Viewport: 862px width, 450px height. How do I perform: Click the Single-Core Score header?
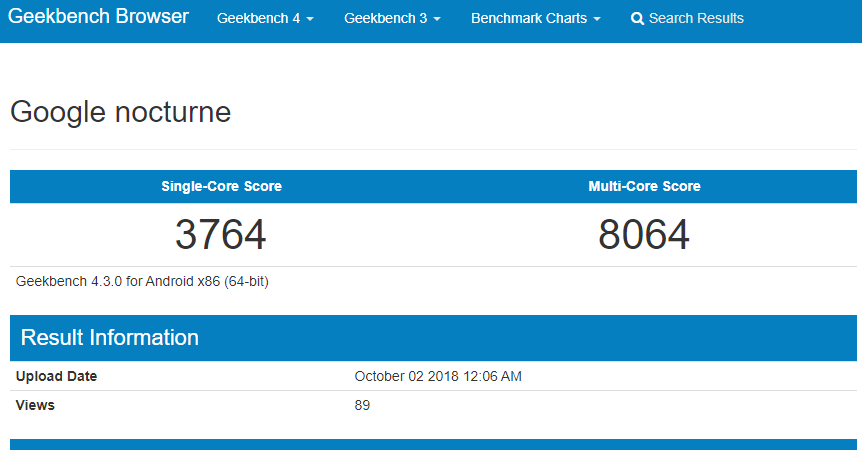click(x=222, y=186)
